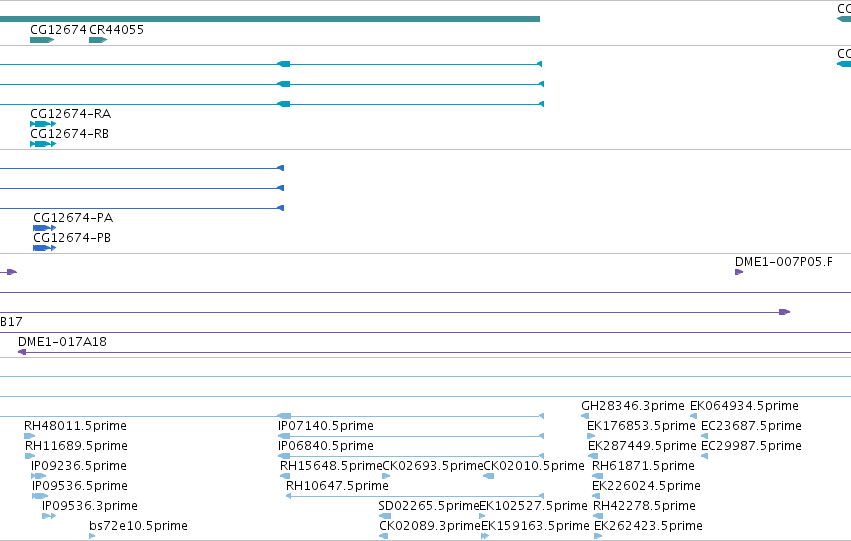Open the RH48011.5prime EST label

(75, 426)
